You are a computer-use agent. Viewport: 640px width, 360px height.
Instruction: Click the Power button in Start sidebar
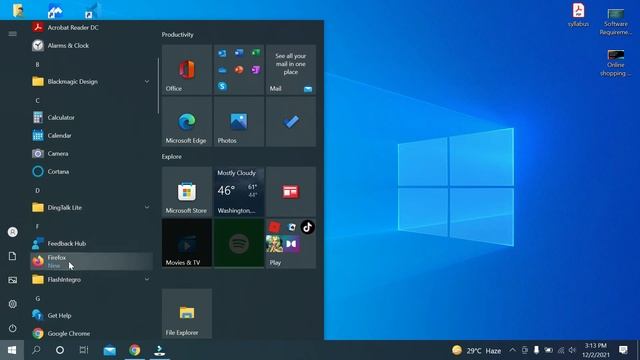pos(13,328)
